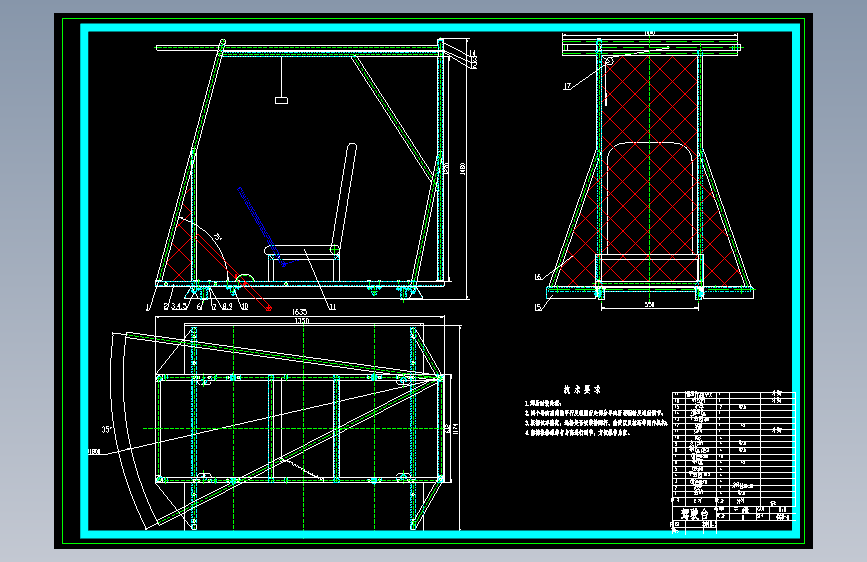
Task: Click part callout number '11'
Action: tap(332, 307)
